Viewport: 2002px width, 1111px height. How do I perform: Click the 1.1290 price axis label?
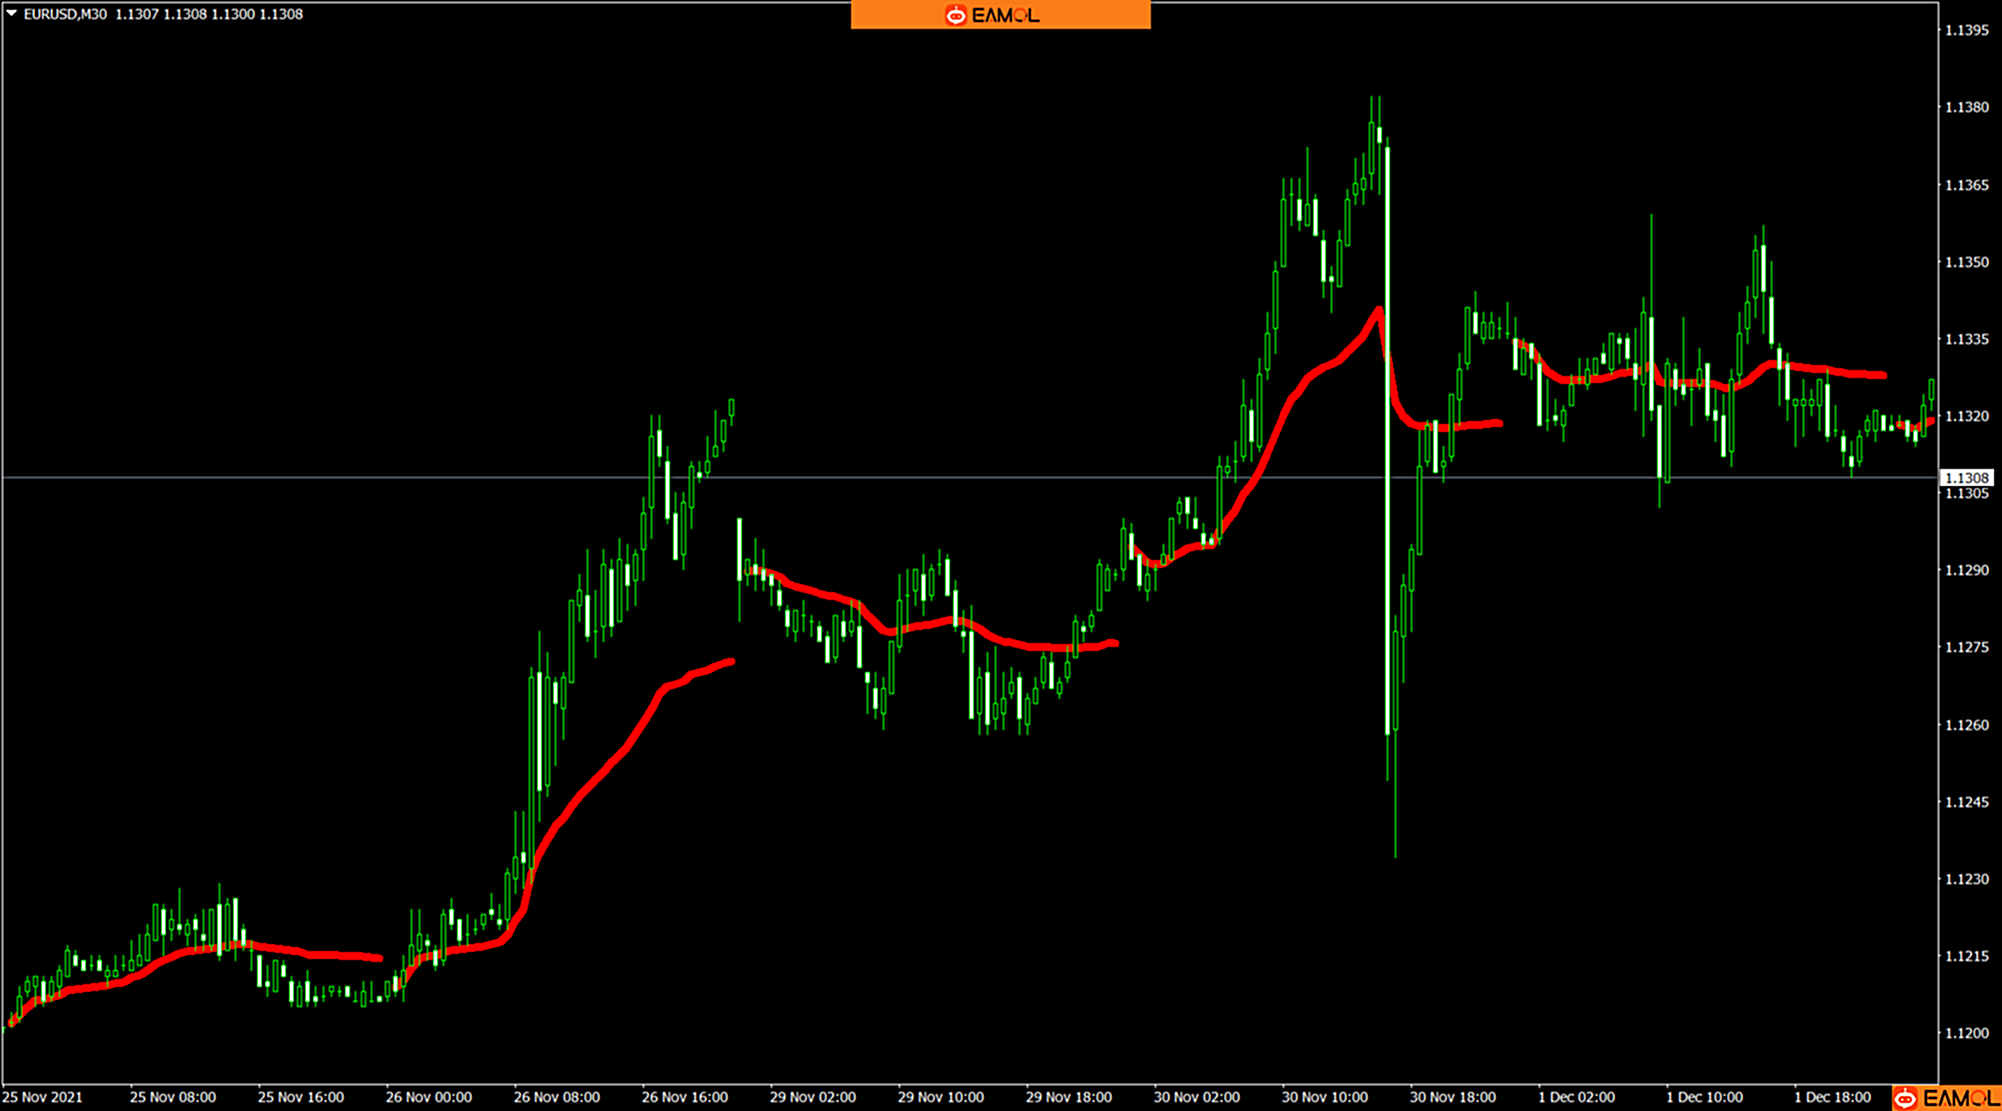[1966, 570]
